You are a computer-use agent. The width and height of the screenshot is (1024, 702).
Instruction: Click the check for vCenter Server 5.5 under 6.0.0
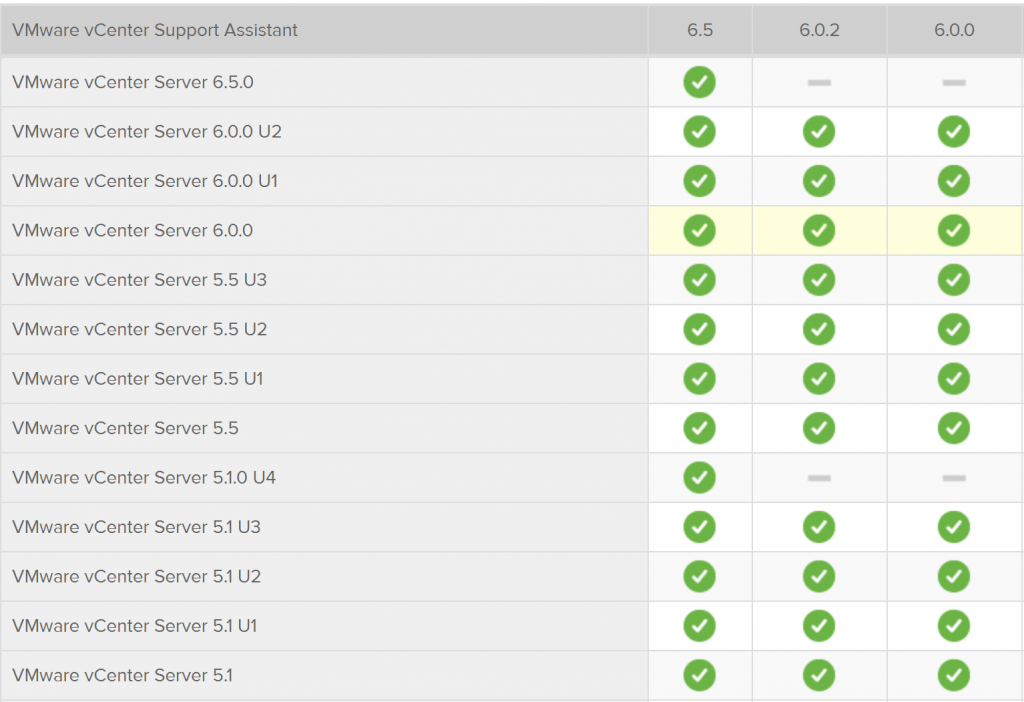tap(954, 428)
